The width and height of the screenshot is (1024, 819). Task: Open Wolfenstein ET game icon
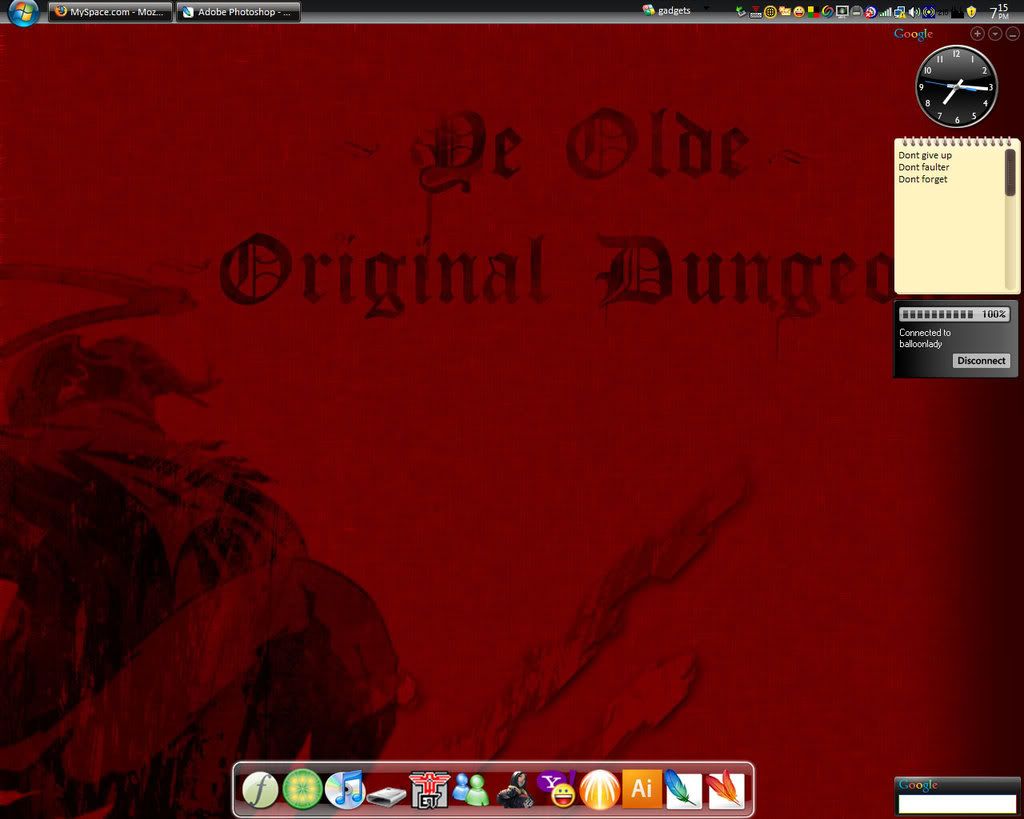point(429,790)
